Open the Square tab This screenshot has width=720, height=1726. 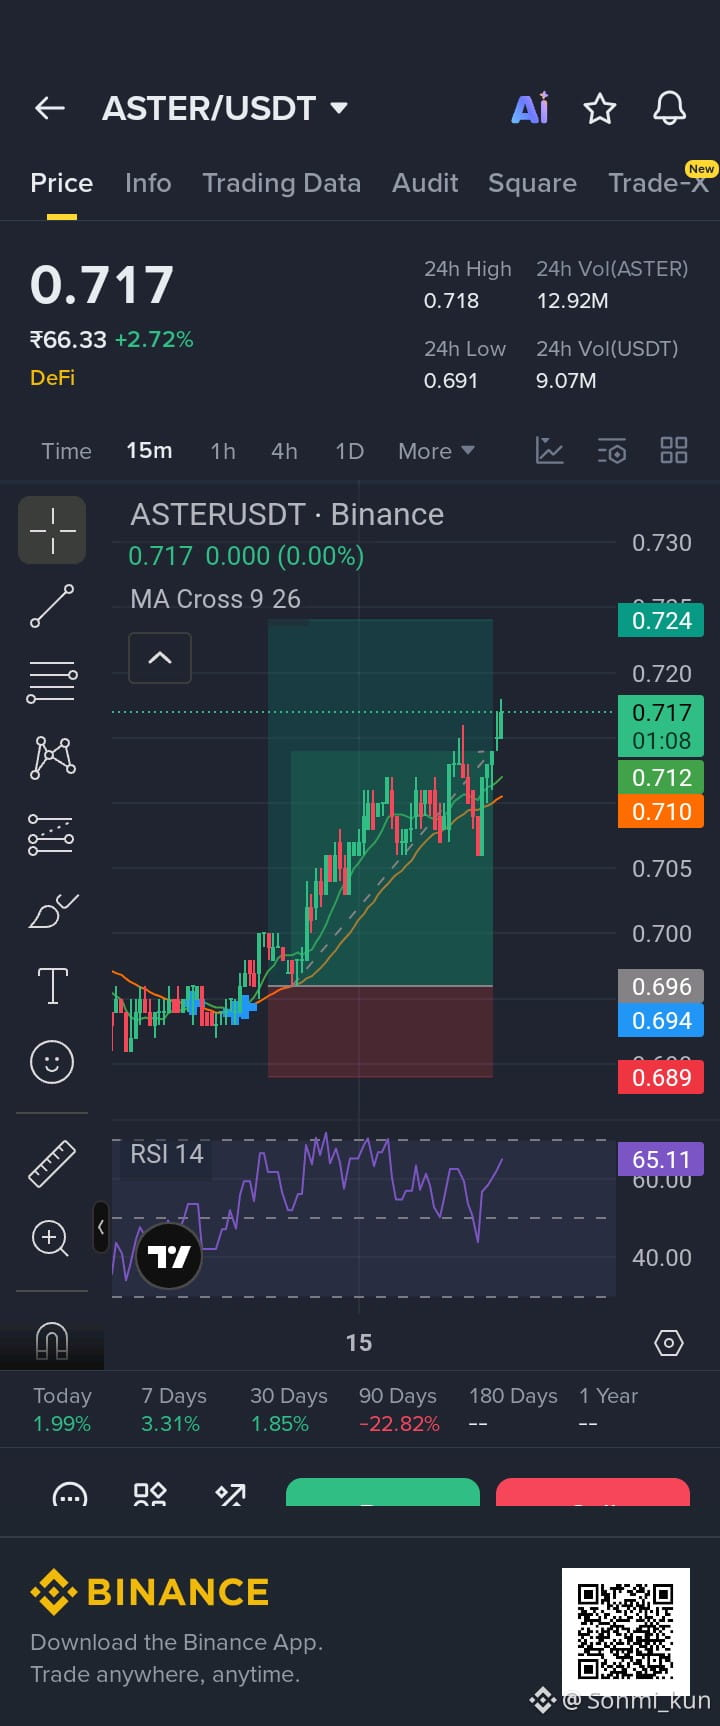coord(532,183)
